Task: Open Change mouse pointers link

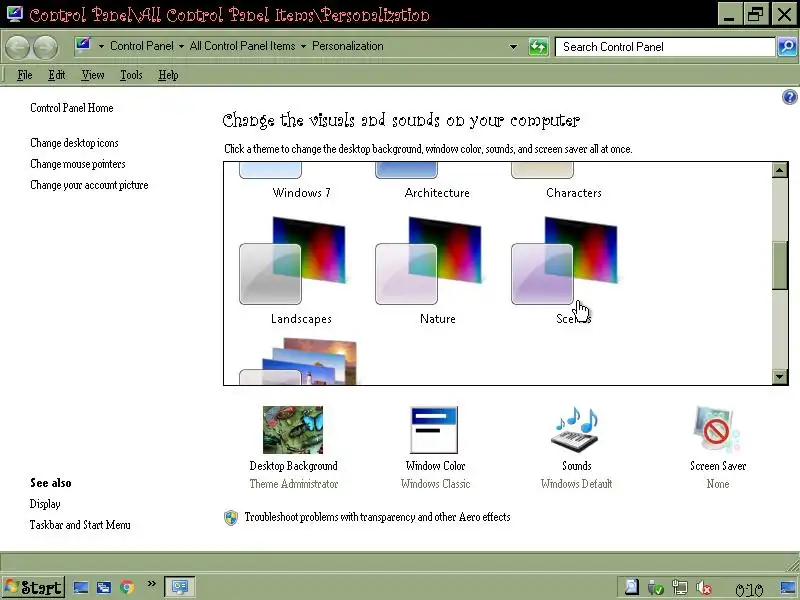Action: (x=78, y=164)
